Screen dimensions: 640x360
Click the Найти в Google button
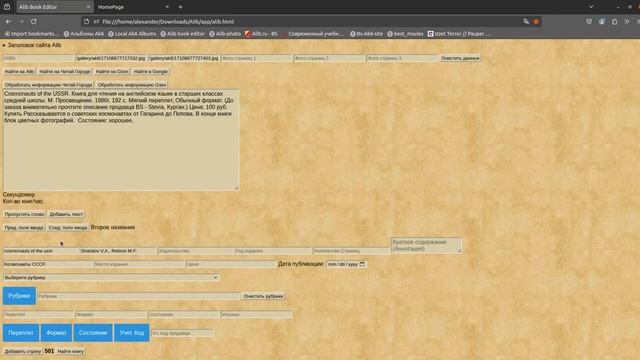coord(151,71)
